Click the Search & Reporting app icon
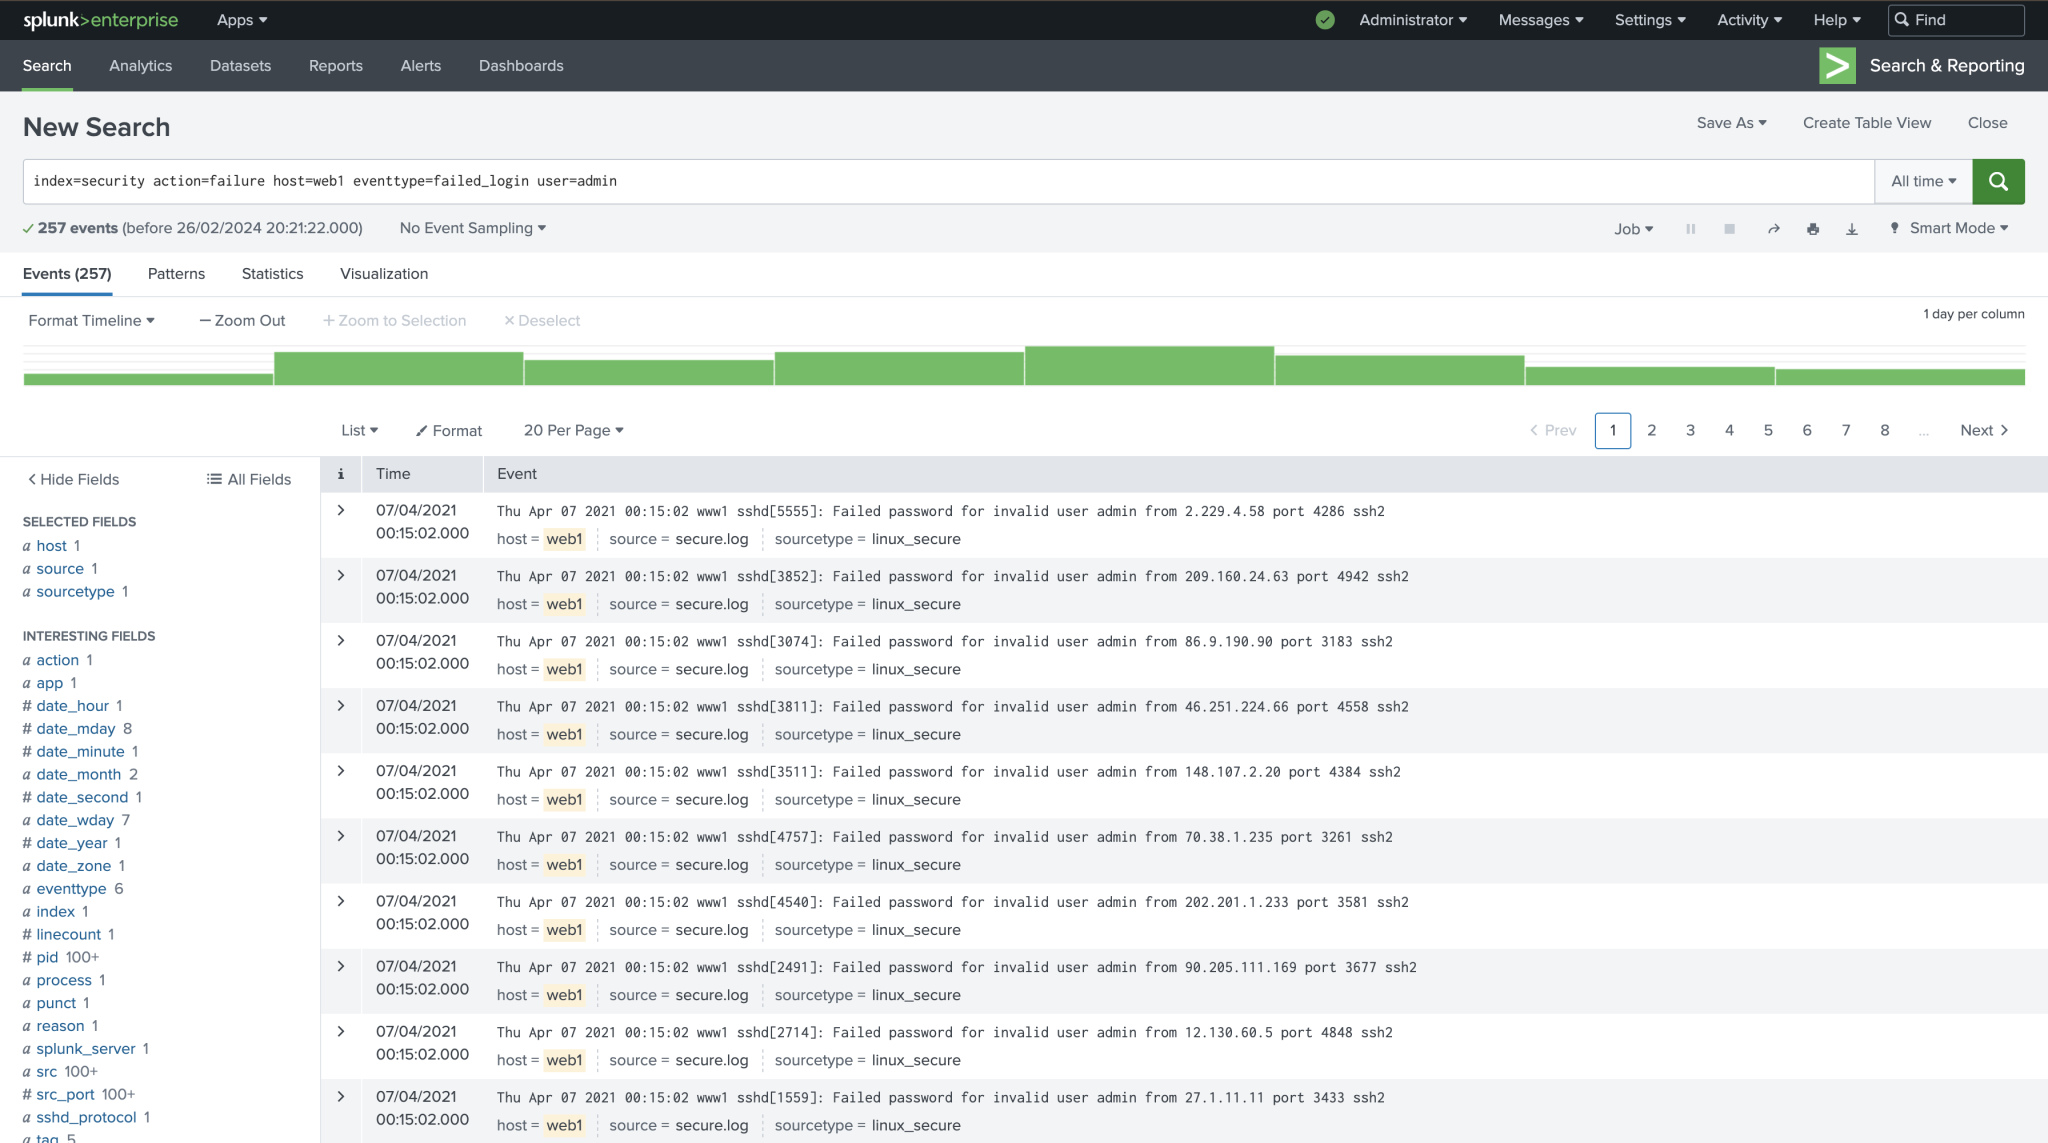The height and width of the screenshot is (1143, 2048). (1837, 66)
